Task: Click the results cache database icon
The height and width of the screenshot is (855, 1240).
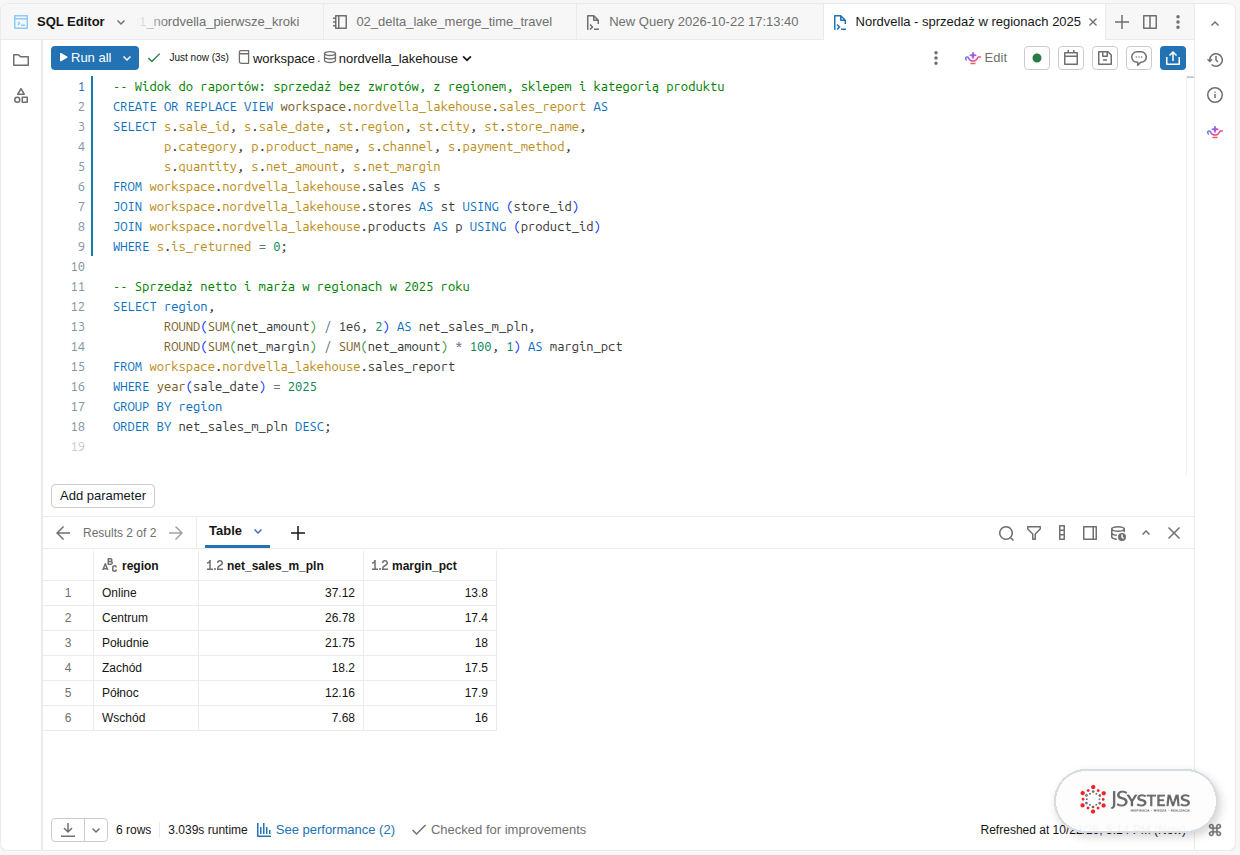Action: (1119, 533)
